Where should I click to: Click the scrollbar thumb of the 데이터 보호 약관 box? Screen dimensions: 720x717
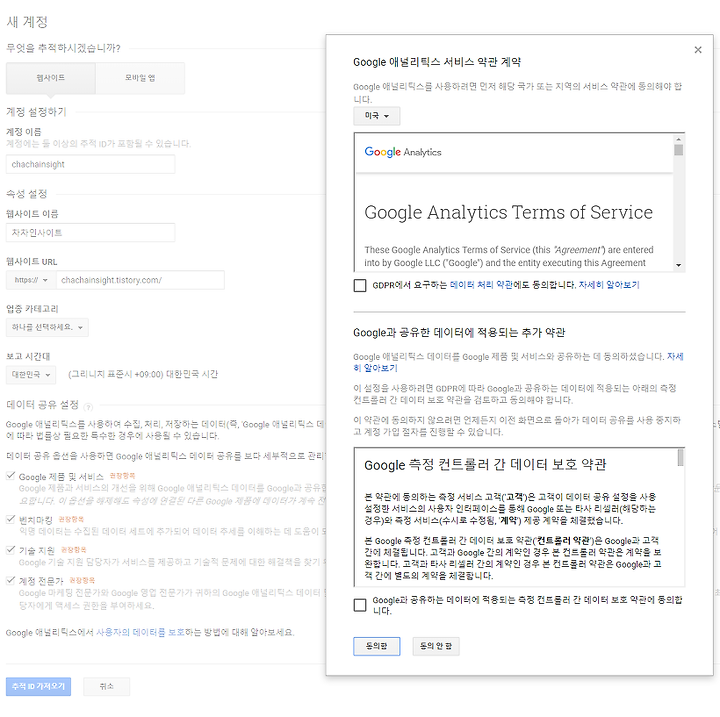click(x=680, y=457)
